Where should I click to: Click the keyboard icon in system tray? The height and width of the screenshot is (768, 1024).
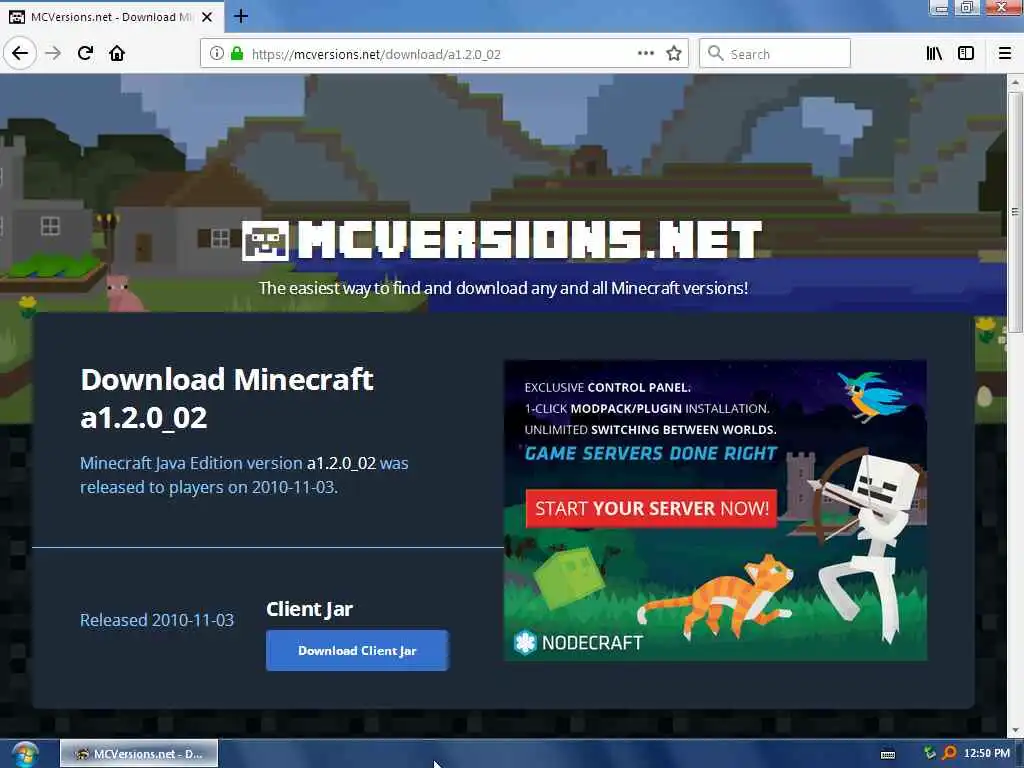point(888,754)
